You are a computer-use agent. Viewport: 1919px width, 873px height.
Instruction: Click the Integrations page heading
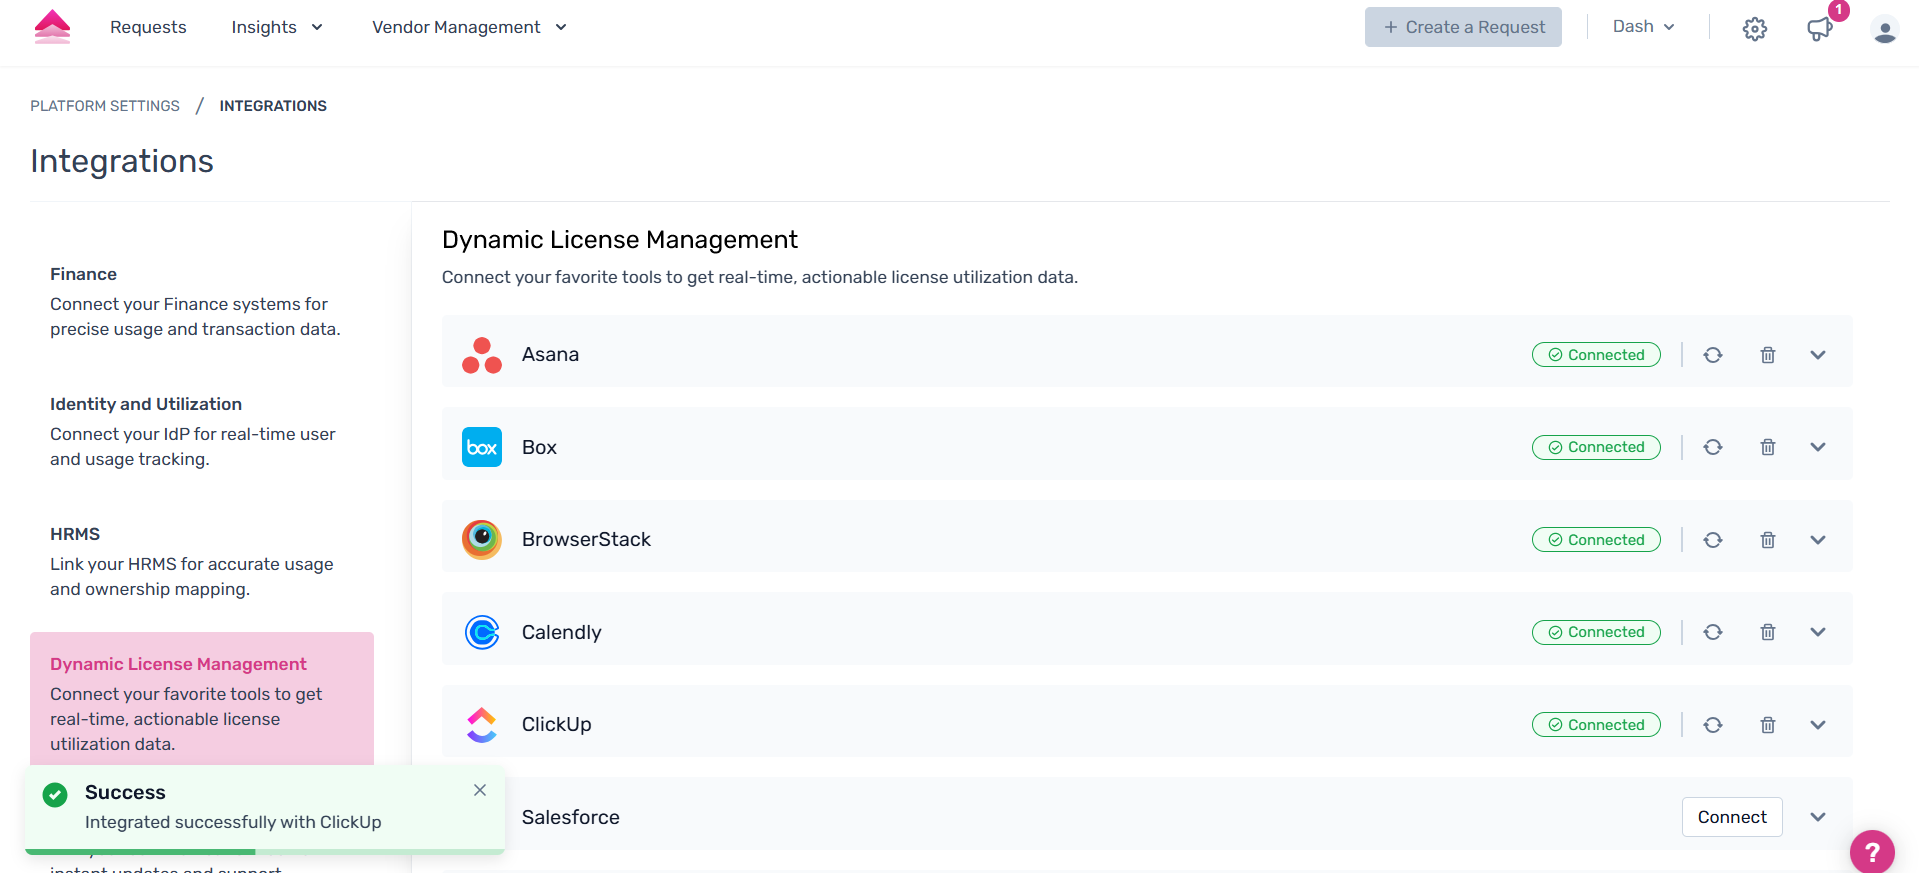click(x=122, y=161)
